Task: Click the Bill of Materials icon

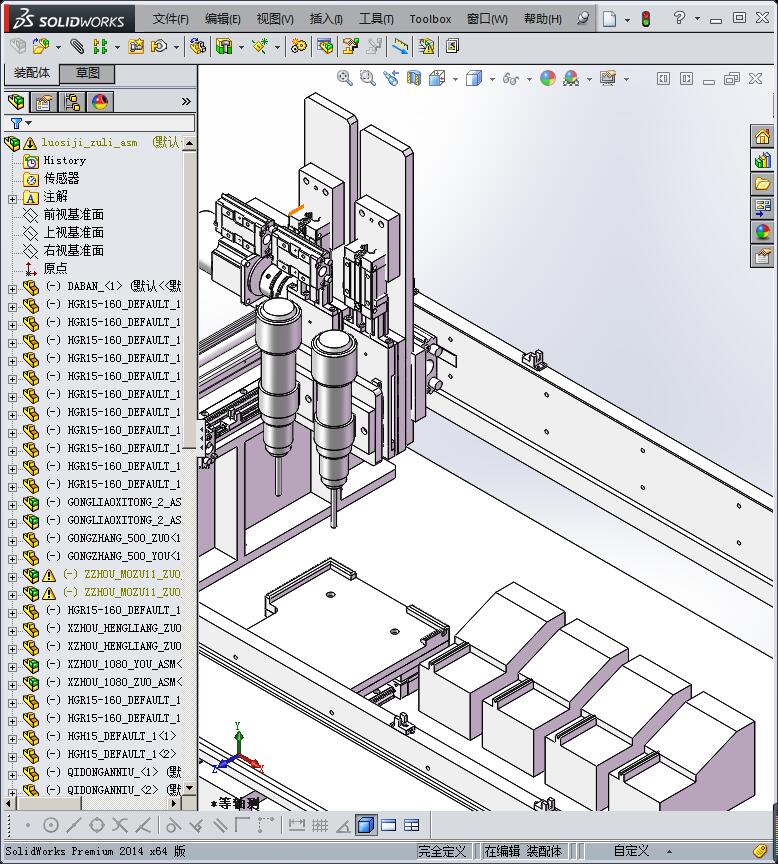Action: [x=325, y=46]
